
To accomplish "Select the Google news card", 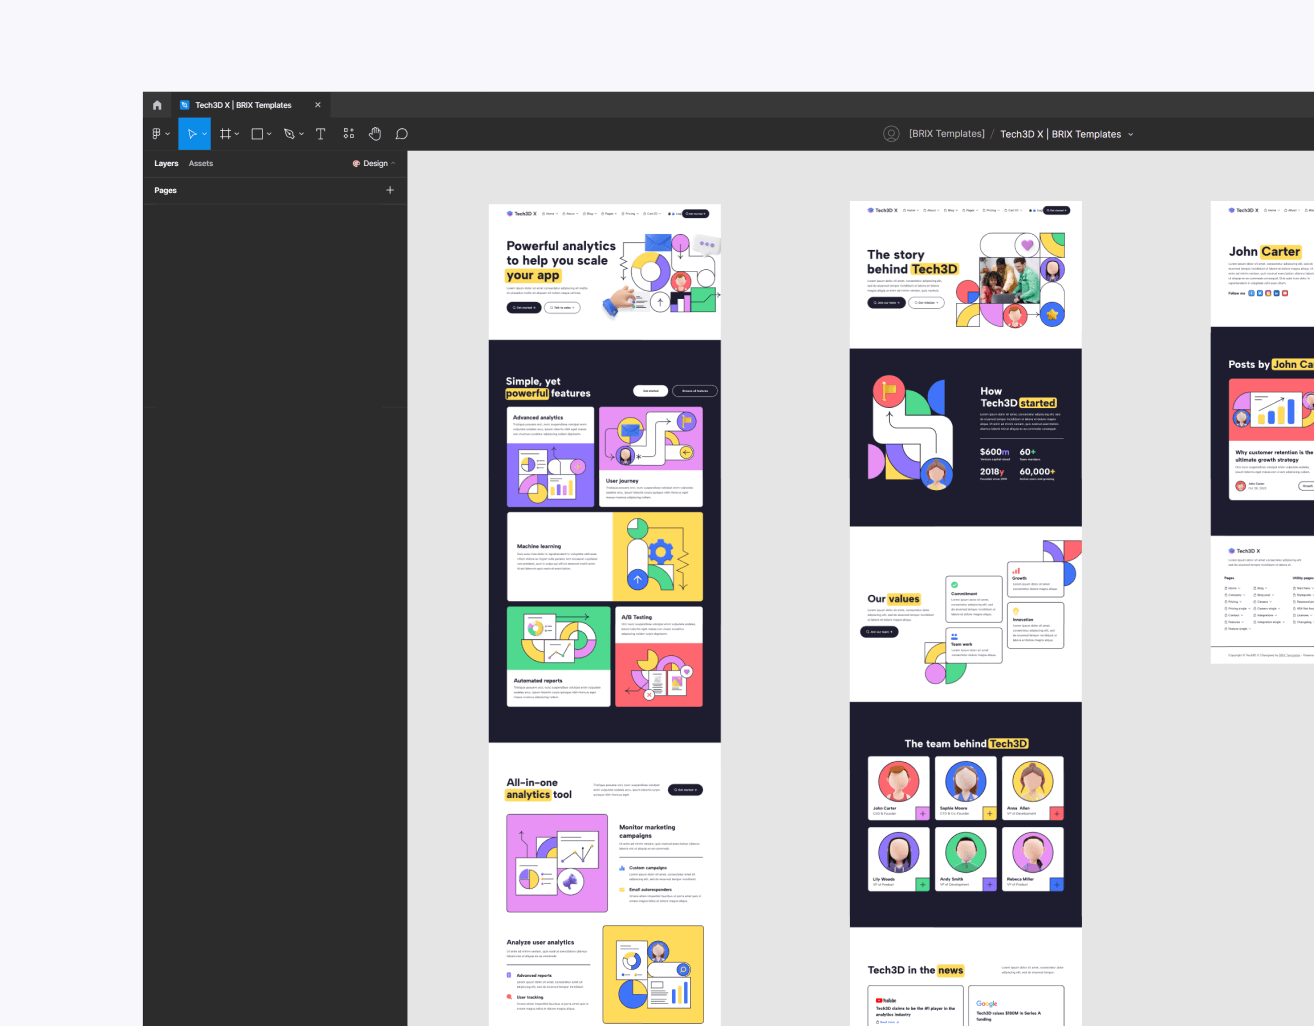I will (x=1018, y=1007).
